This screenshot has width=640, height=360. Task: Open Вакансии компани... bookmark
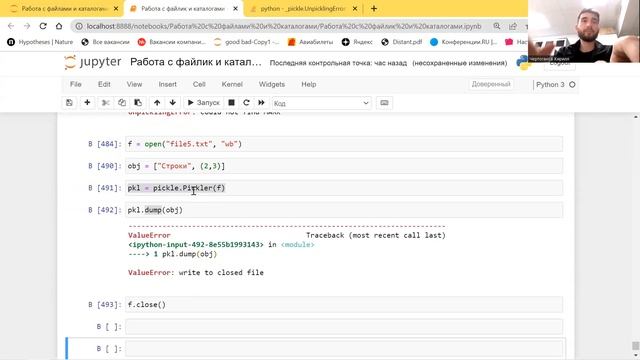click(x=172, y=42)
